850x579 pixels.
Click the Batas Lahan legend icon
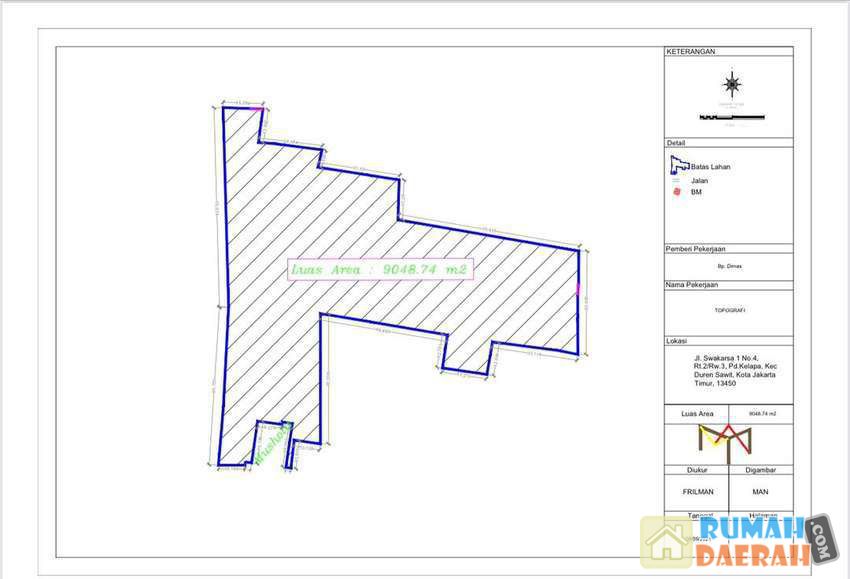point(677,165)
